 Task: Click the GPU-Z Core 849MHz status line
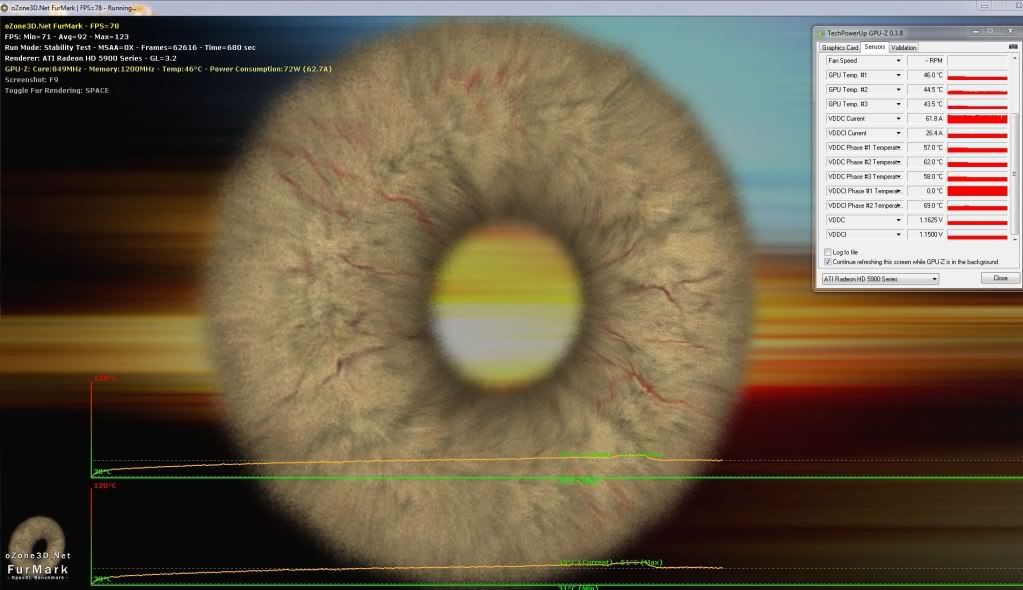(168, 69)
